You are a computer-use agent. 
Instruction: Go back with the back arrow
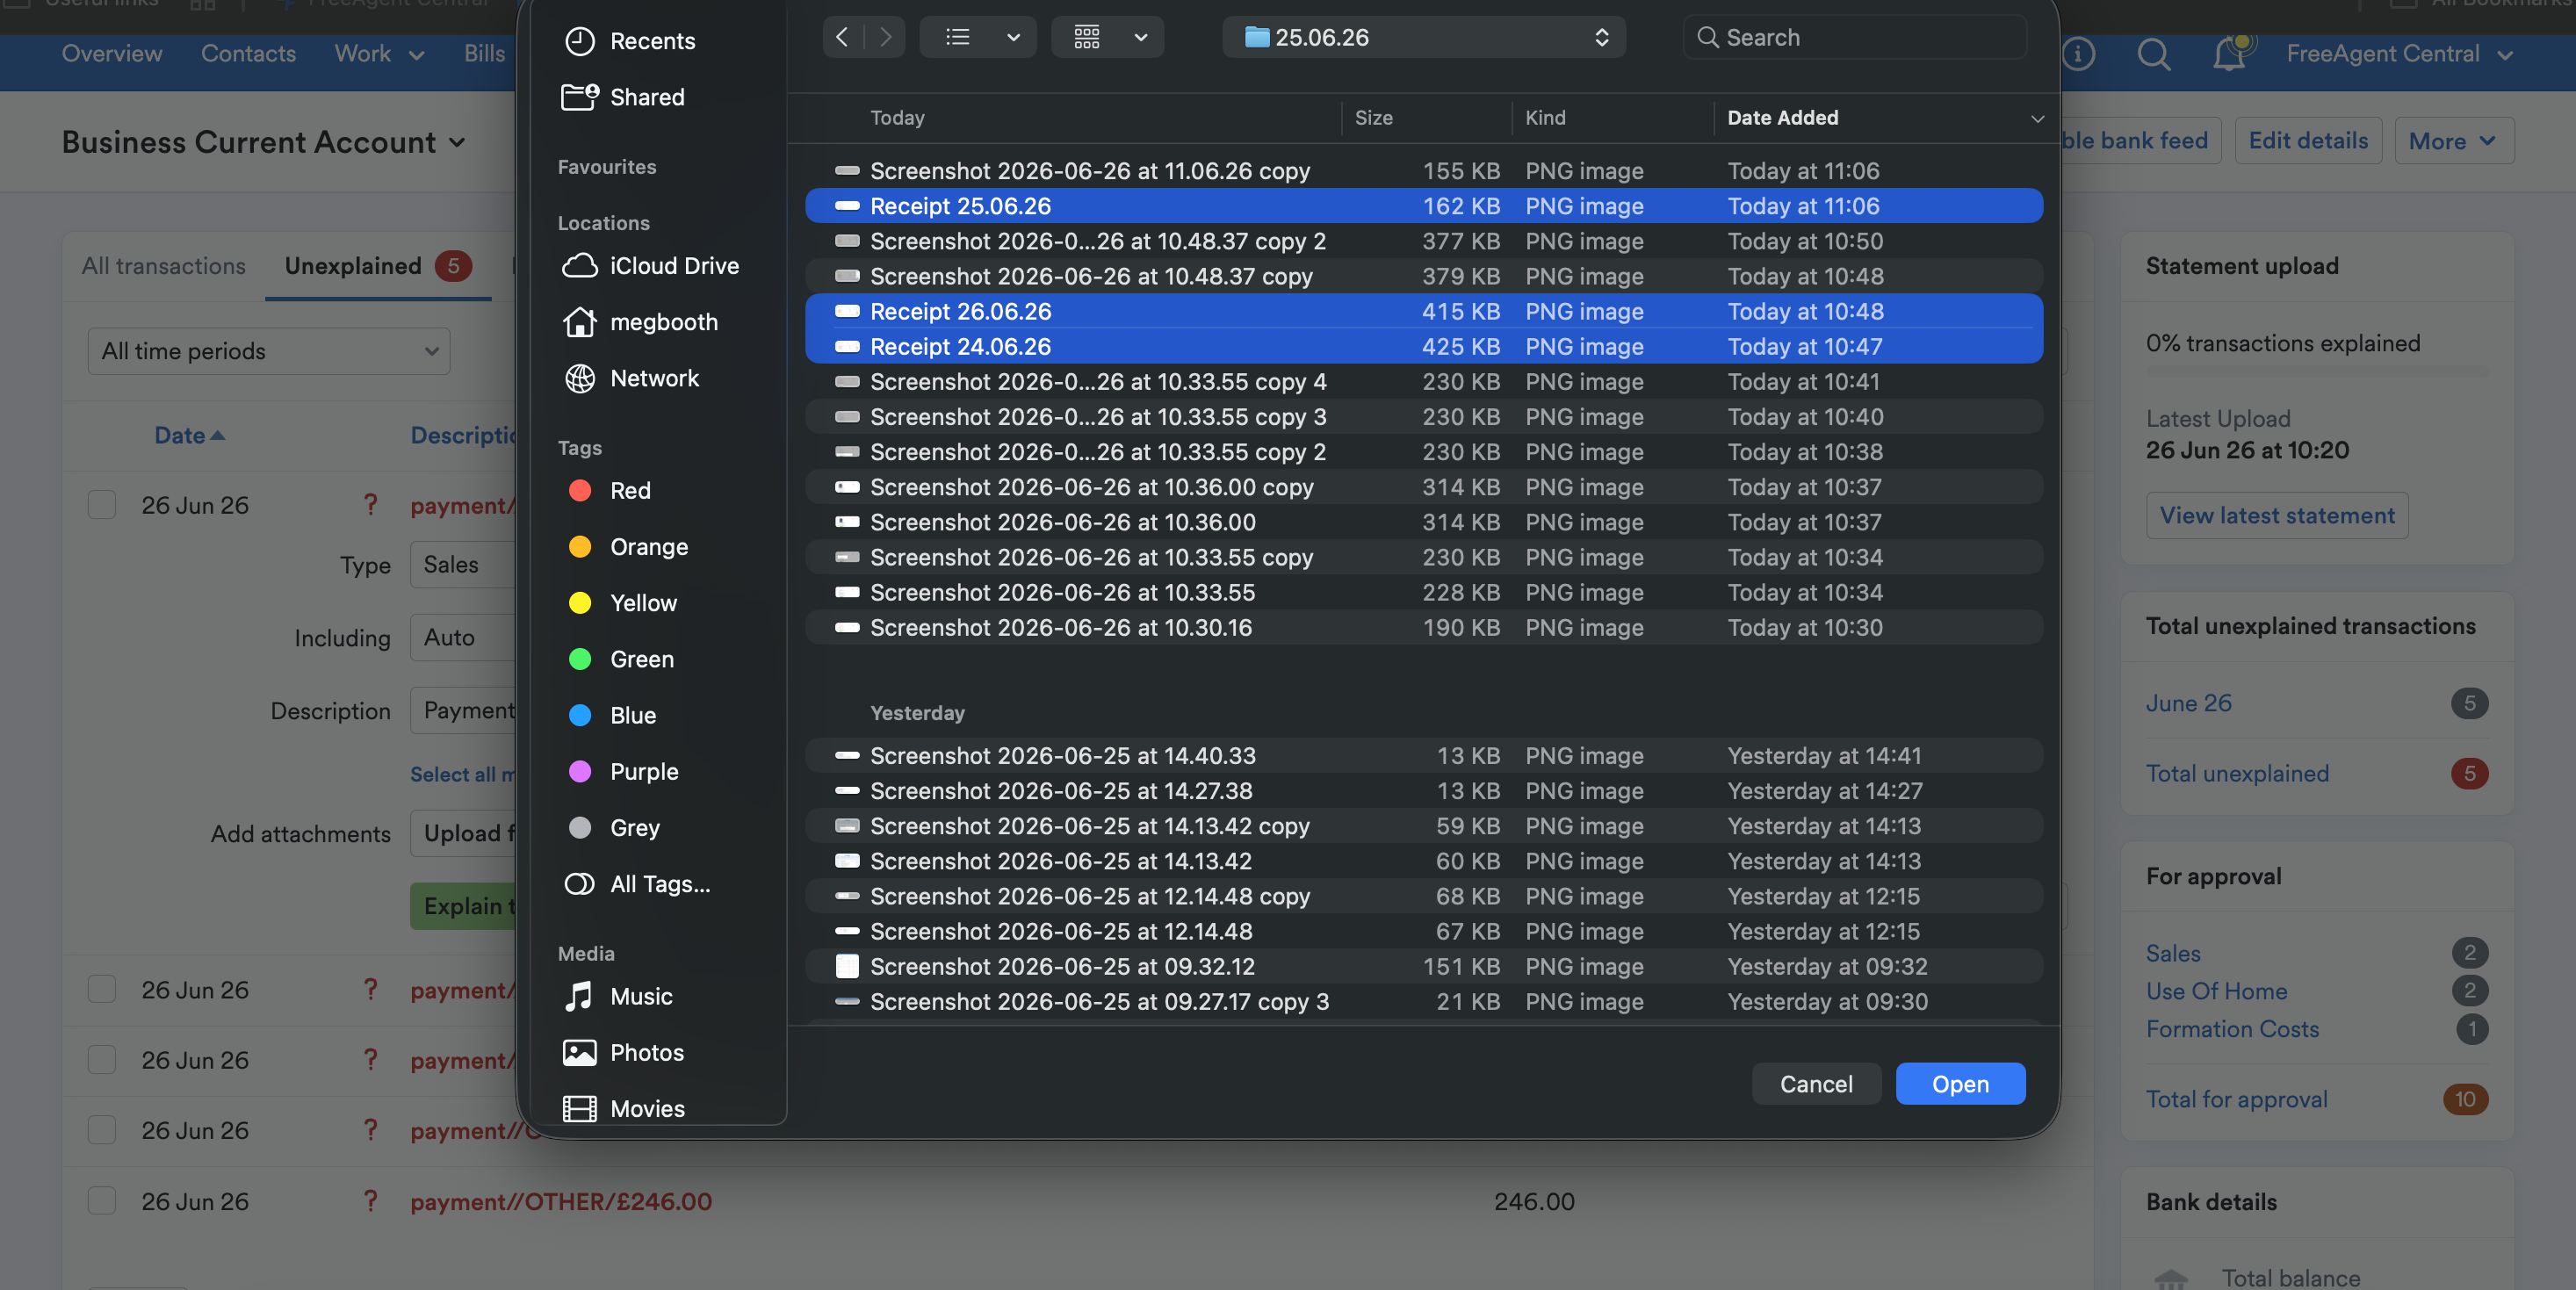[x=842, y=37]
